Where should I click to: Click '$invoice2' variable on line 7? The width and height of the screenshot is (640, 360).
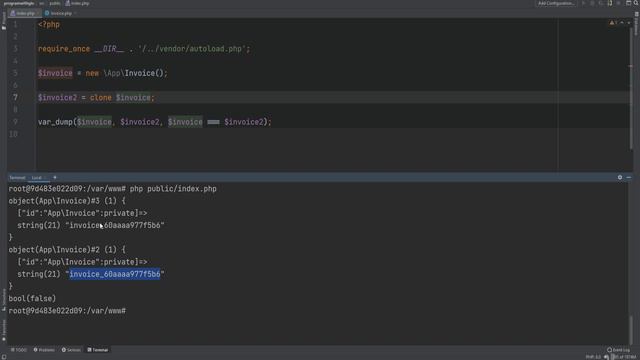(x=57, y=98)
